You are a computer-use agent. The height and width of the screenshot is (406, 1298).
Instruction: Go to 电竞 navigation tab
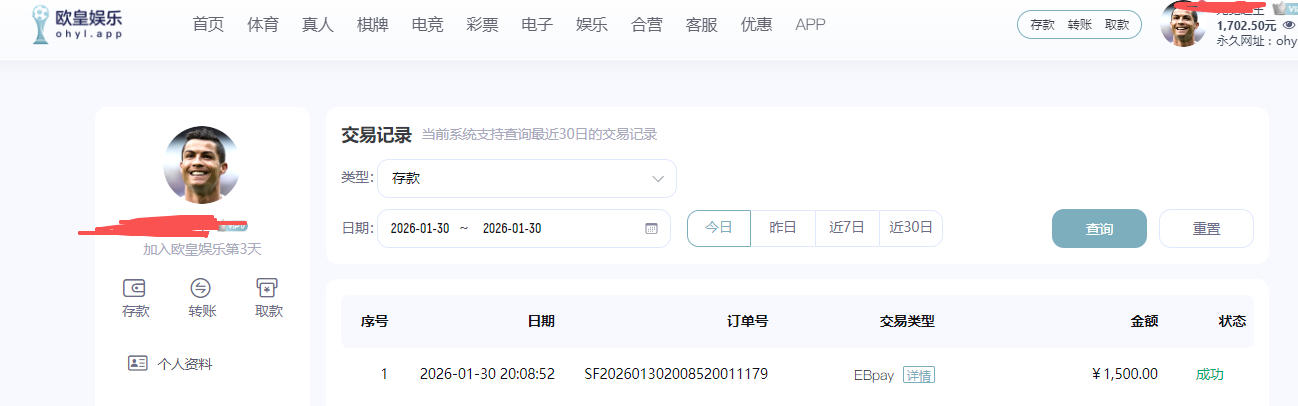click(427, 25)
